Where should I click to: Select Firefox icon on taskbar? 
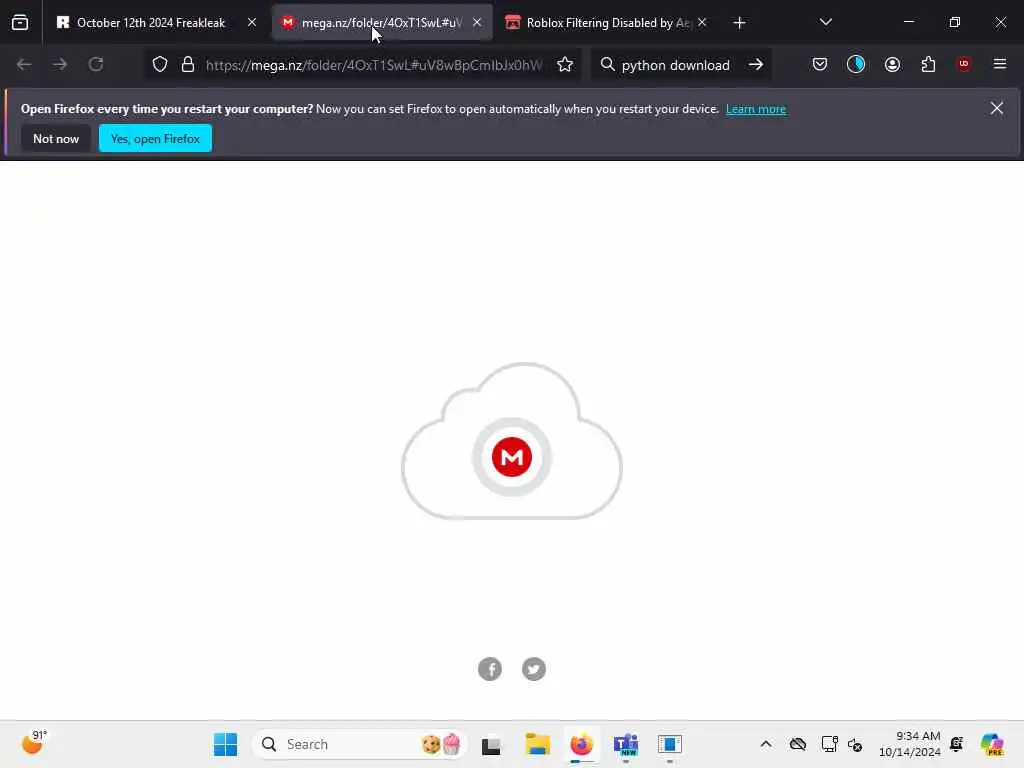(581, 744)
